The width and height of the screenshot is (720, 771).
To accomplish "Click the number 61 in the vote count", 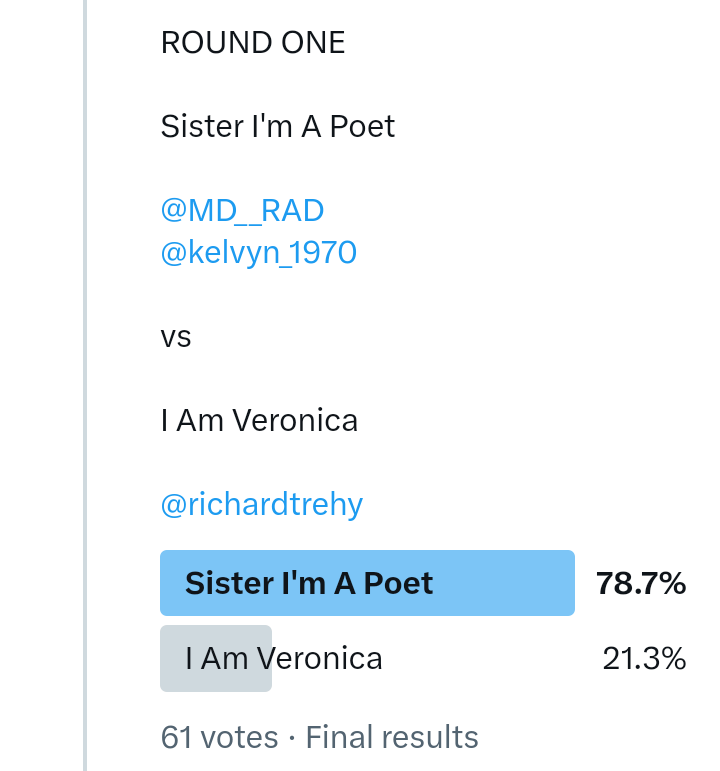I will click(x=176, y=738).
